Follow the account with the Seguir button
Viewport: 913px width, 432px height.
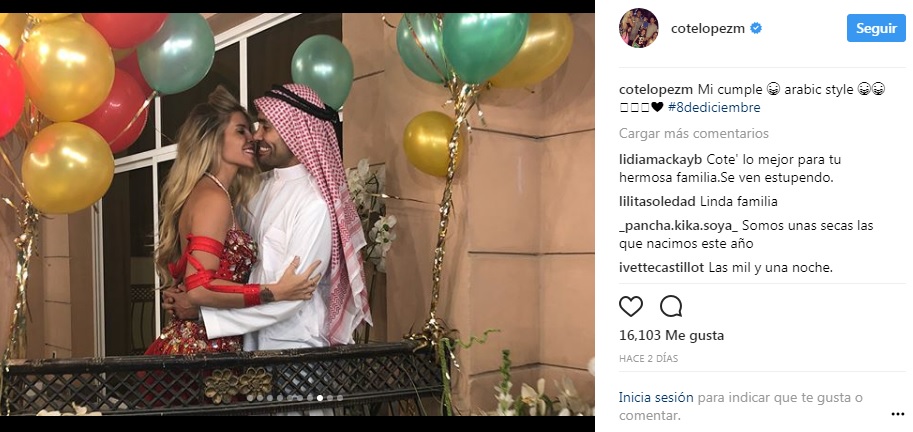pos(876,29)
